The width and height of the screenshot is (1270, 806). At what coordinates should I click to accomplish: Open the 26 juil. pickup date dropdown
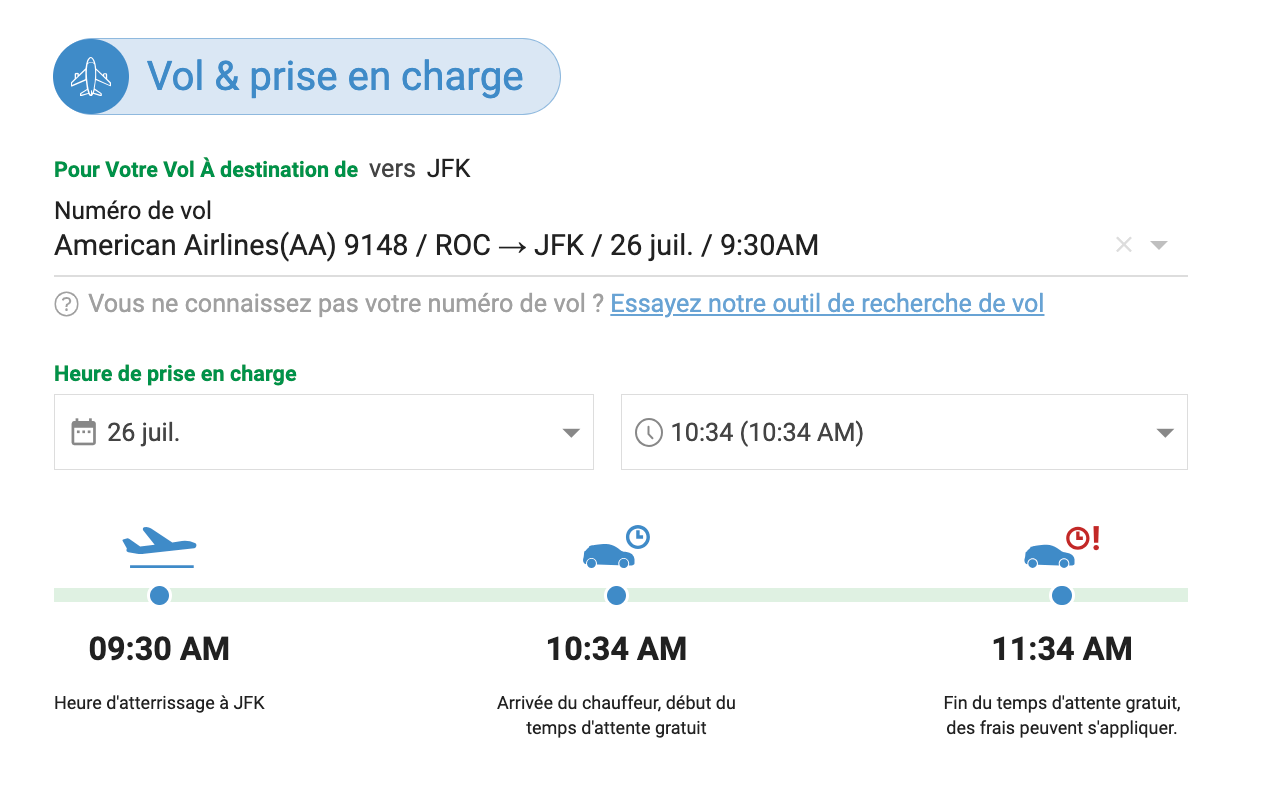coord(324,432)
